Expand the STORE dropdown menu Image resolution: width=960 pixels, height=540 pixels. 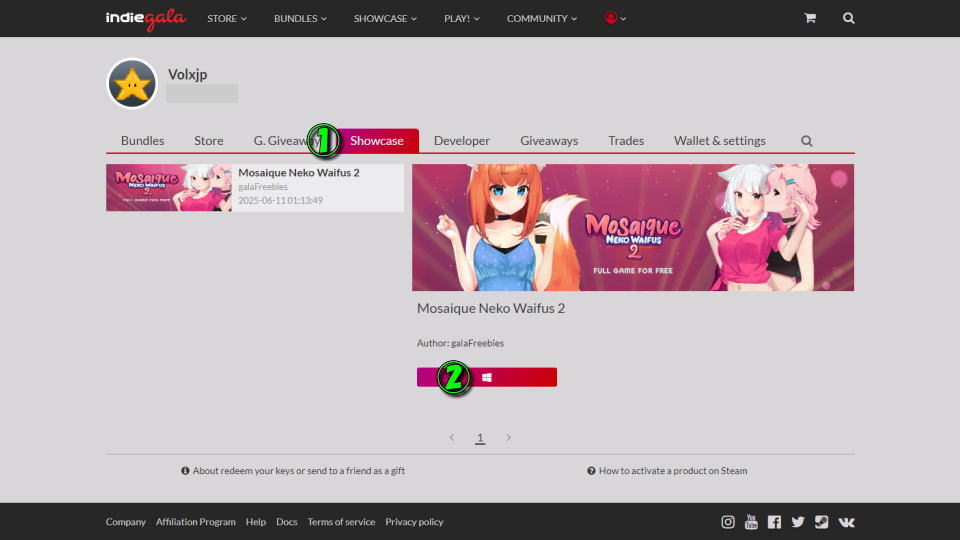coord(227,18)
